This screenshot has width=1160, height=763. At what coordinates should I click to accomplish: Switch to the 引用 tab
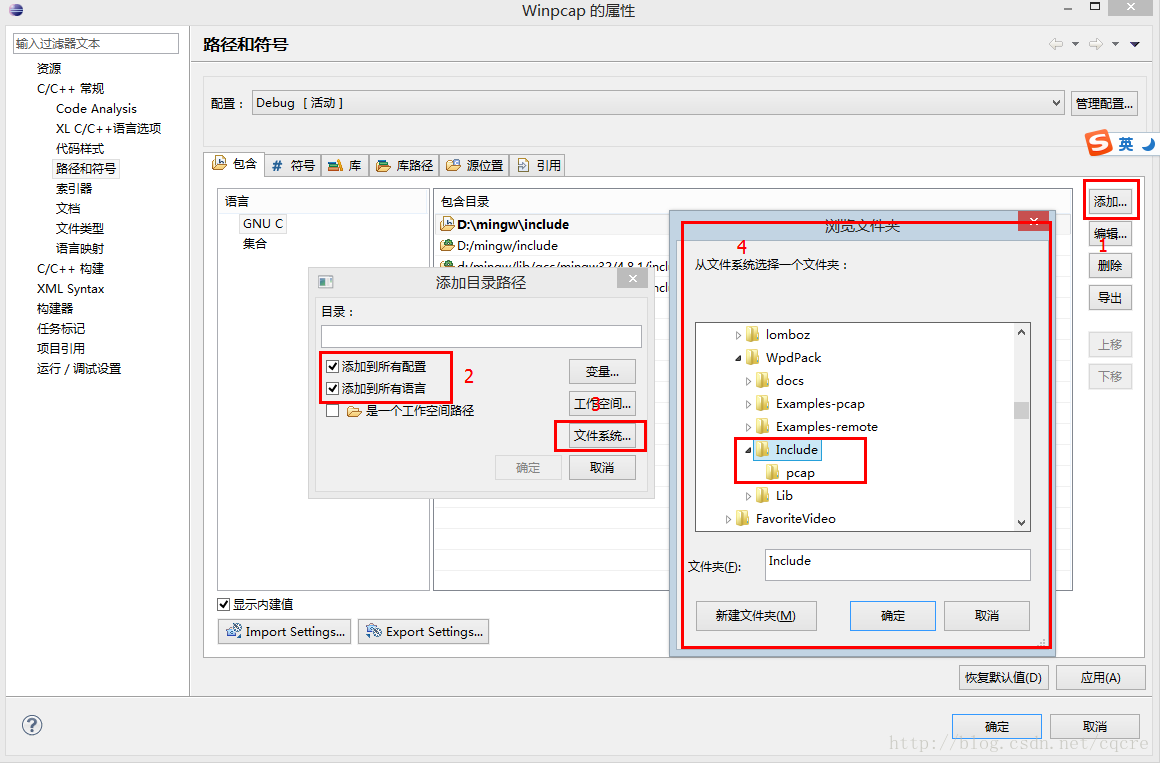[x=538, y=165]
